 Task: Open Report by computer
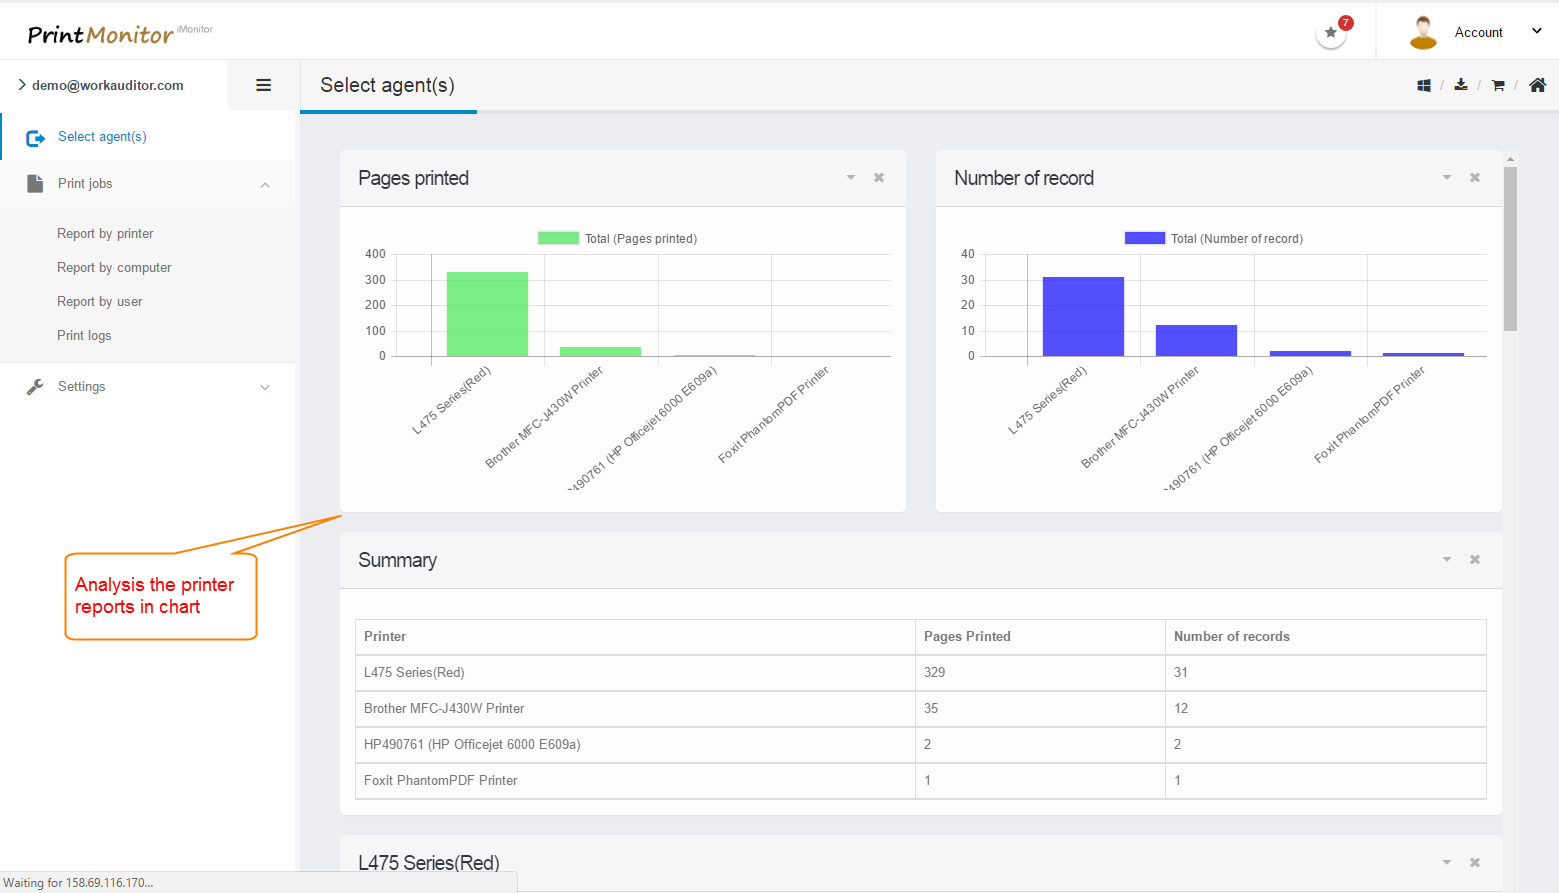coord(114,268)
